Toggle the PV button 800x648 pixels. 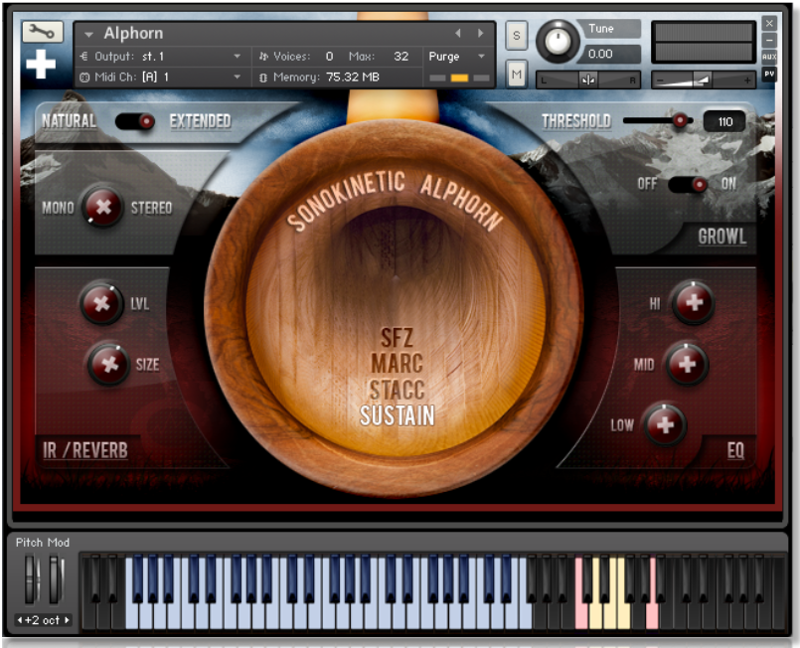tap(769, 74)
